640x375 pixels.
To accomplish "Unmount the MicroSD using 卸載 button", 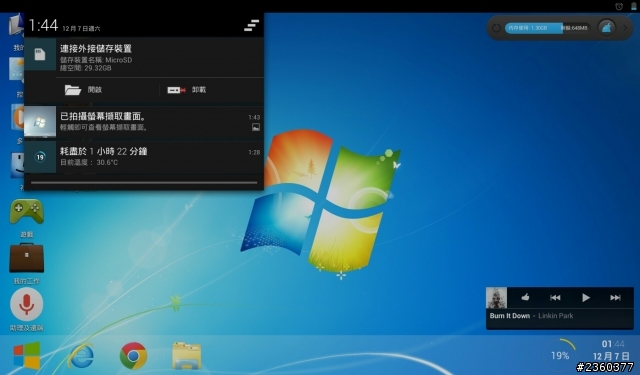I will 187,90.
